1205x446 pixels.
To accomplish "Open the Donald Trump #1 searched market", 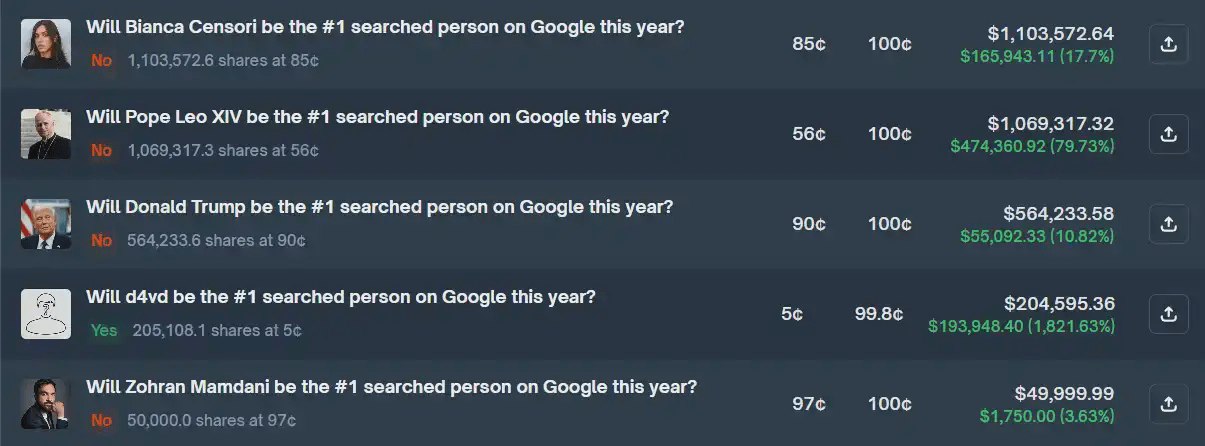I will (x=379, y=207).
